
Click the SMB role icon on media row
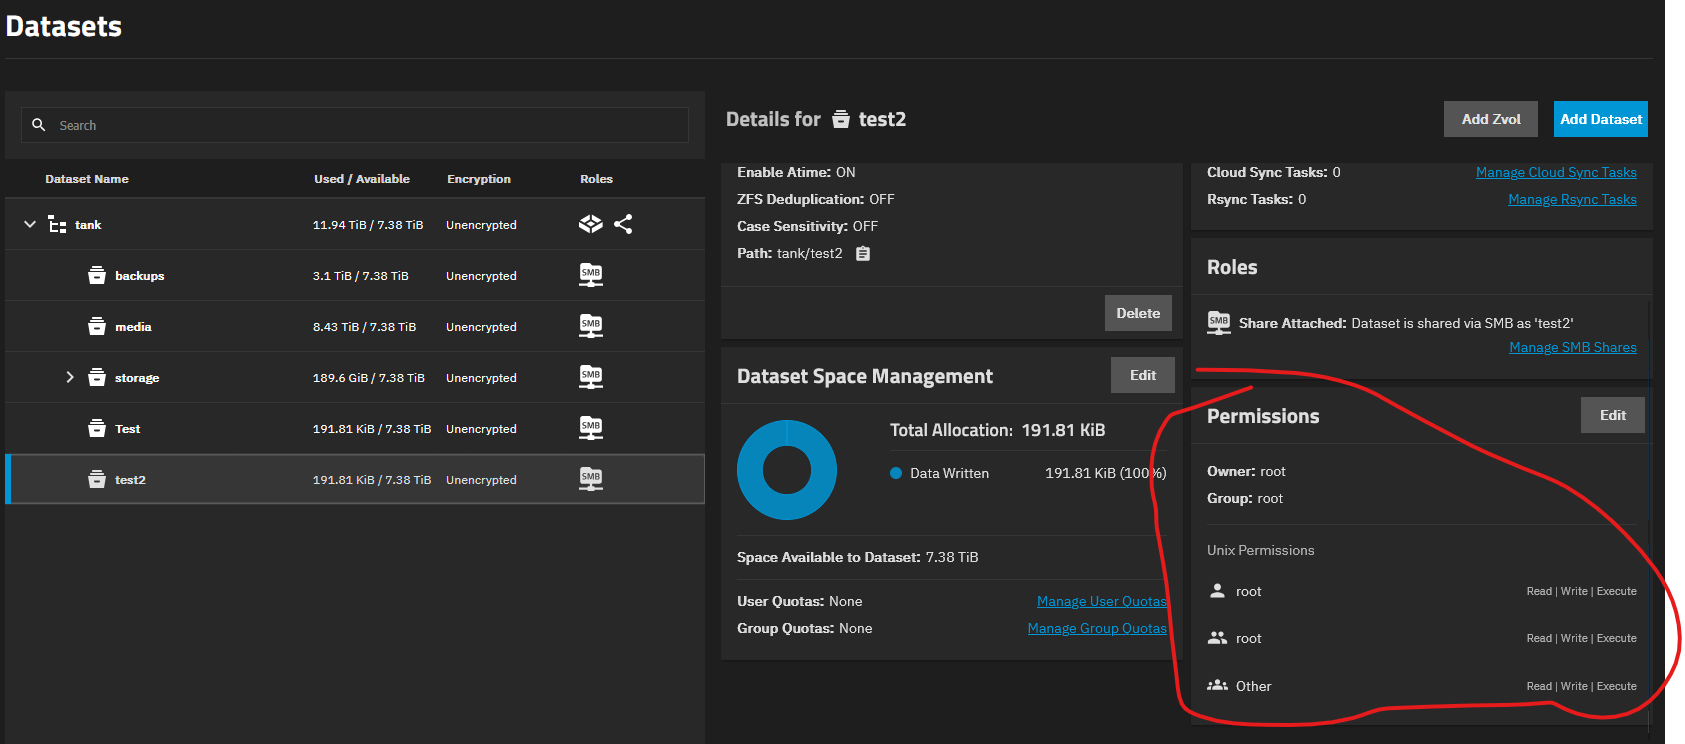click(591, 326)
